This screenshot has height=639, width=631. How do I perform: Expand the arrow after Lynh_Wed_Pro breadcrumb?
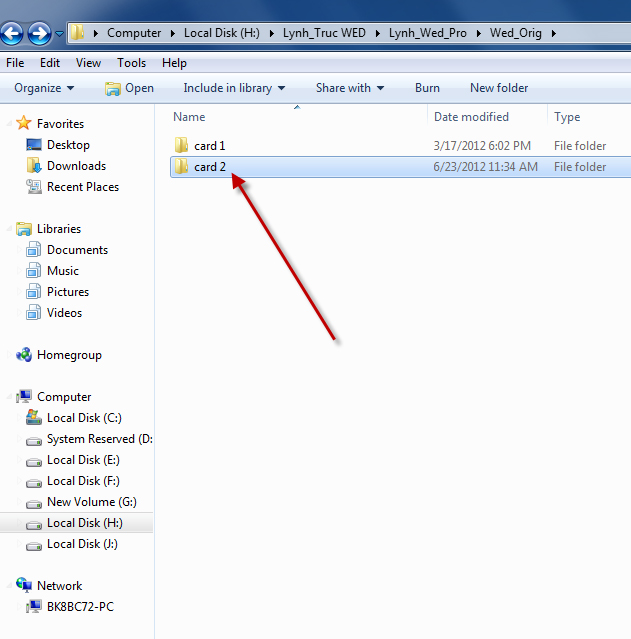(479, 33)
